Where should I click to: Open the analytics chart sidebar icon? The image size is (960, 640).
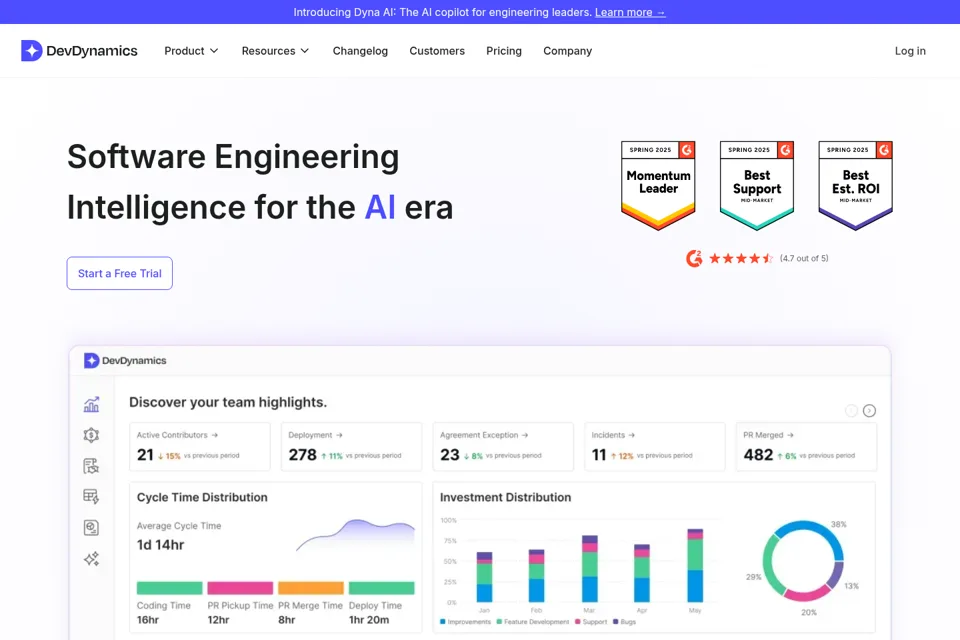click(91, 404)
